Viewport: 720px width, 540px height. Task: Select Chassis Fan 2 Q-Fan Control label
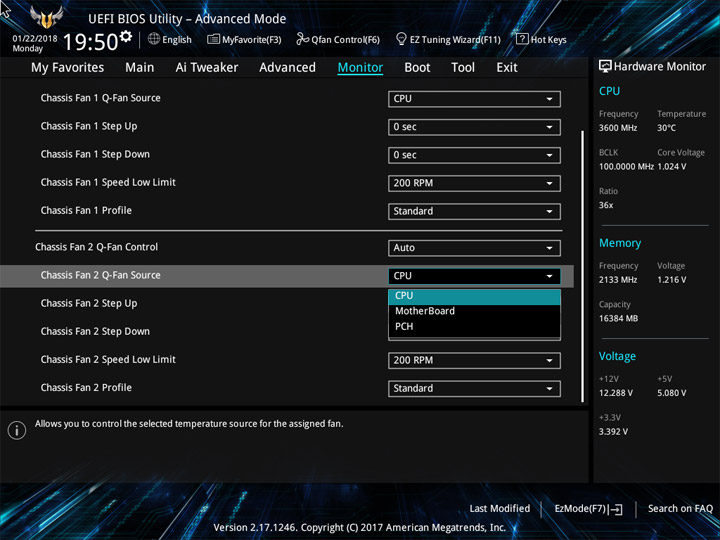(96, 247)
